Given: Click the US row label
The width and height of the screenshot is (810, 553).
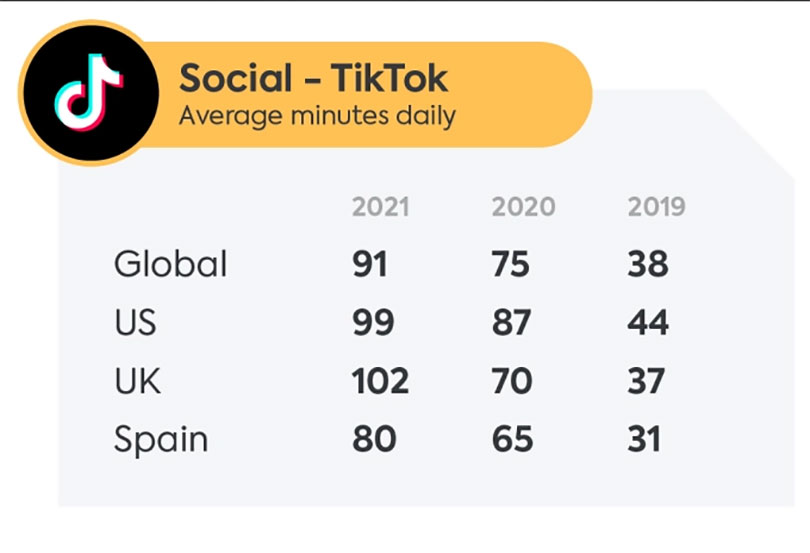Looking at the screenshot, I should pos(135,323).
